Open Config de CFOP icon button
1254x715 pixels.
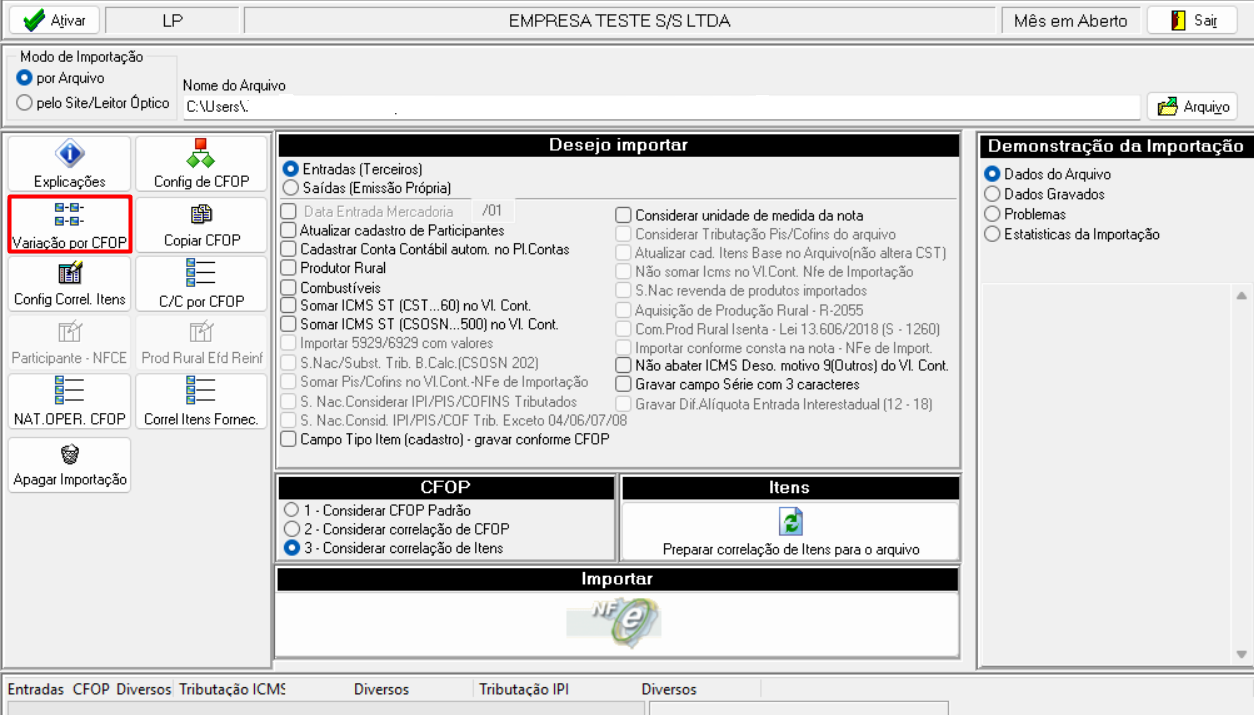click(201, 164)
